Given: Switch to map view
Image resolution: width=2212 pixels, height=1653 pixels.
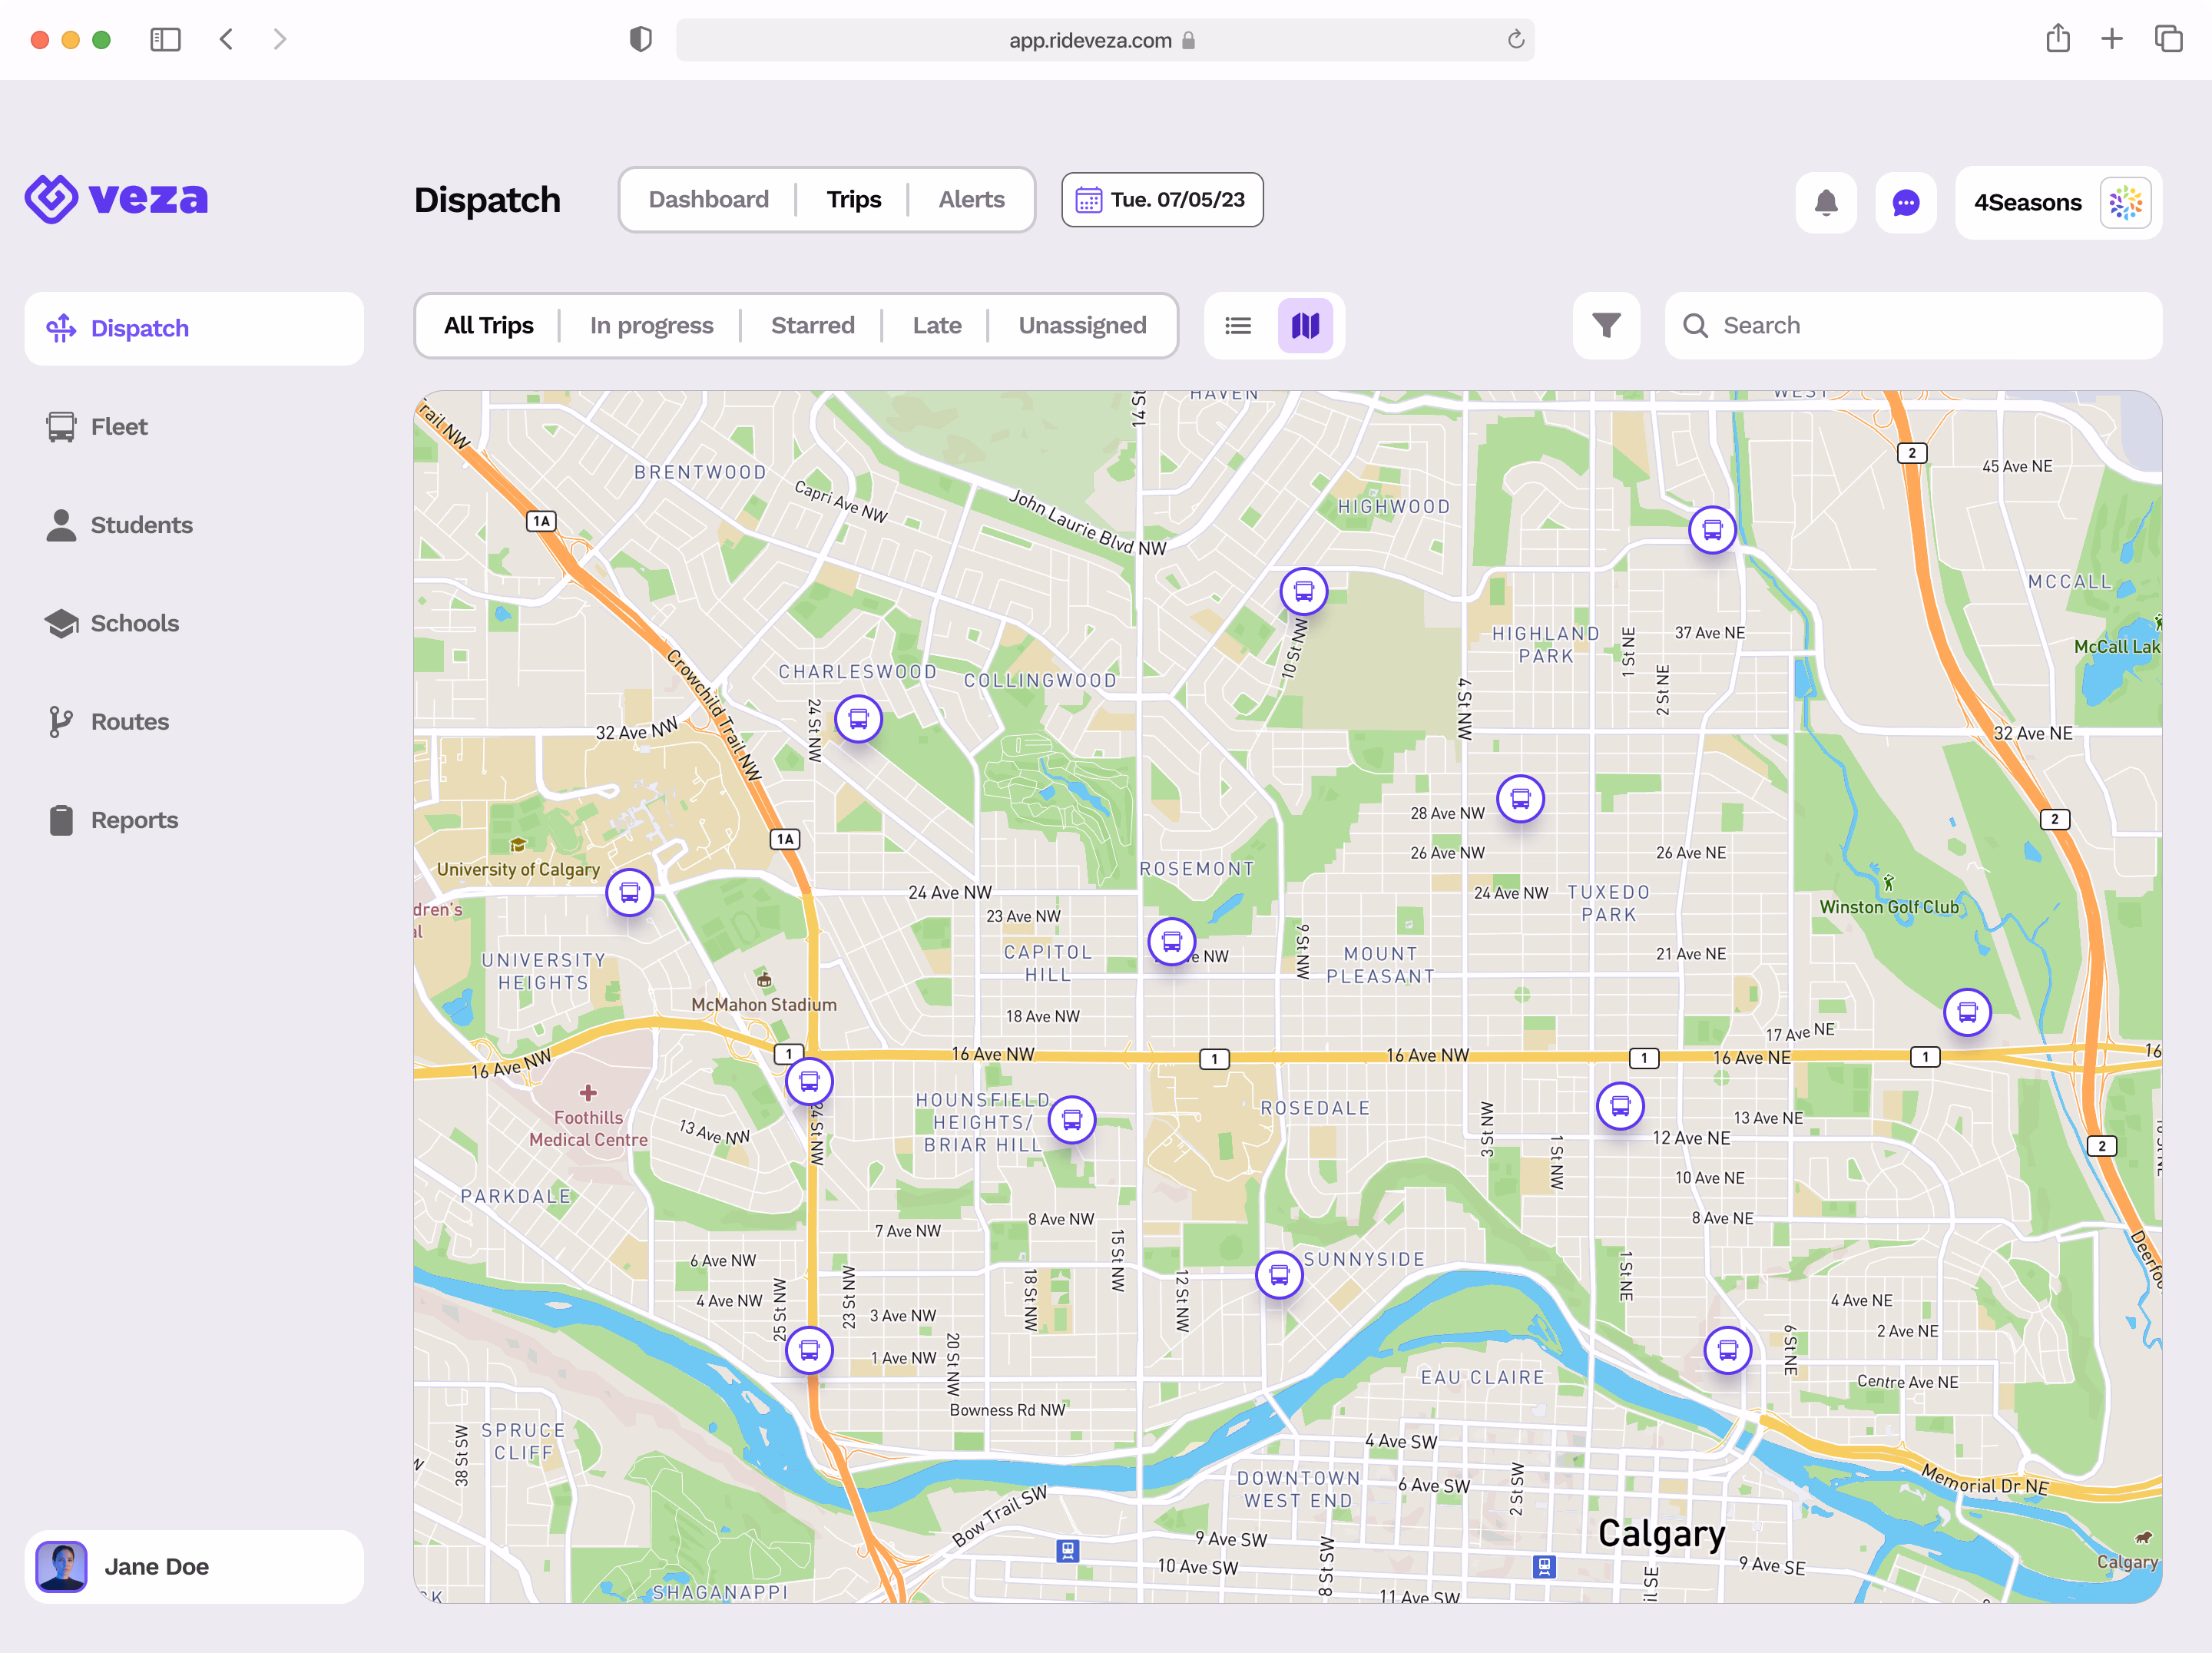Looking at the screenshot, I should [1305, 326].
